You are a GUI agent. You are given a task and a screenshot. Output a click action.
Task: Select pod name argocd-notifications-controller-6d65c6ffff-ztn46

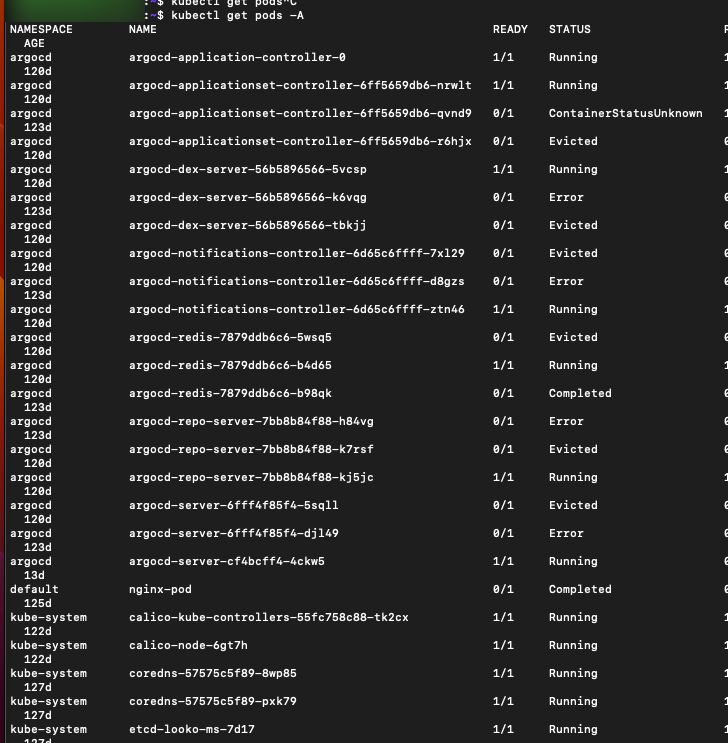(297, 309)
